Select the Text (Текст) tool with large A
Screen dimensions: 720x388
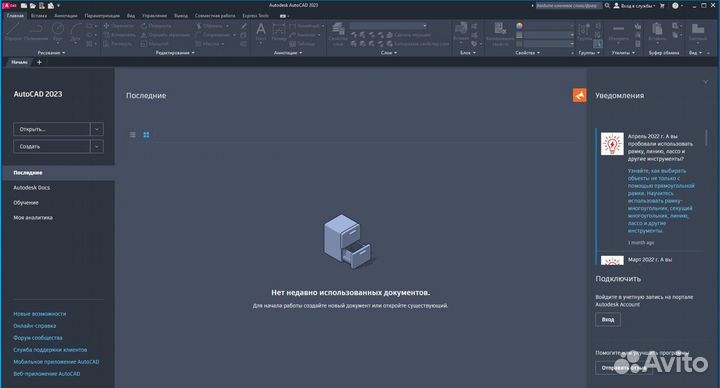261,33
